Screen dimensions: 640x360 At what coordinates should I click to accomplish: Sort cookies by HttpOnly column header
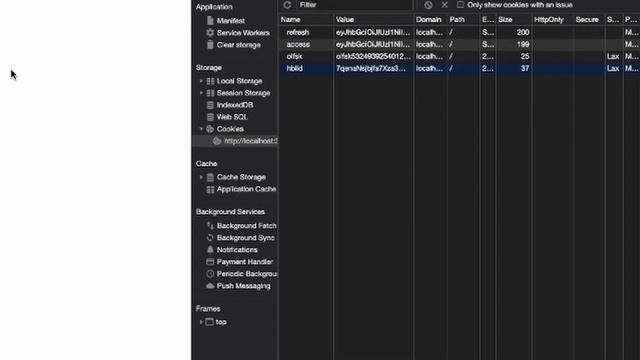[x=552, y=20]
